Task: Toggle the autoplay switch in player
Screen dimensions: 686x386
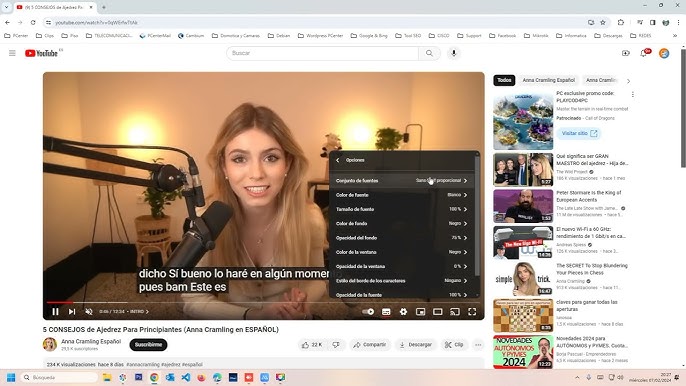Action: point(368,312)
